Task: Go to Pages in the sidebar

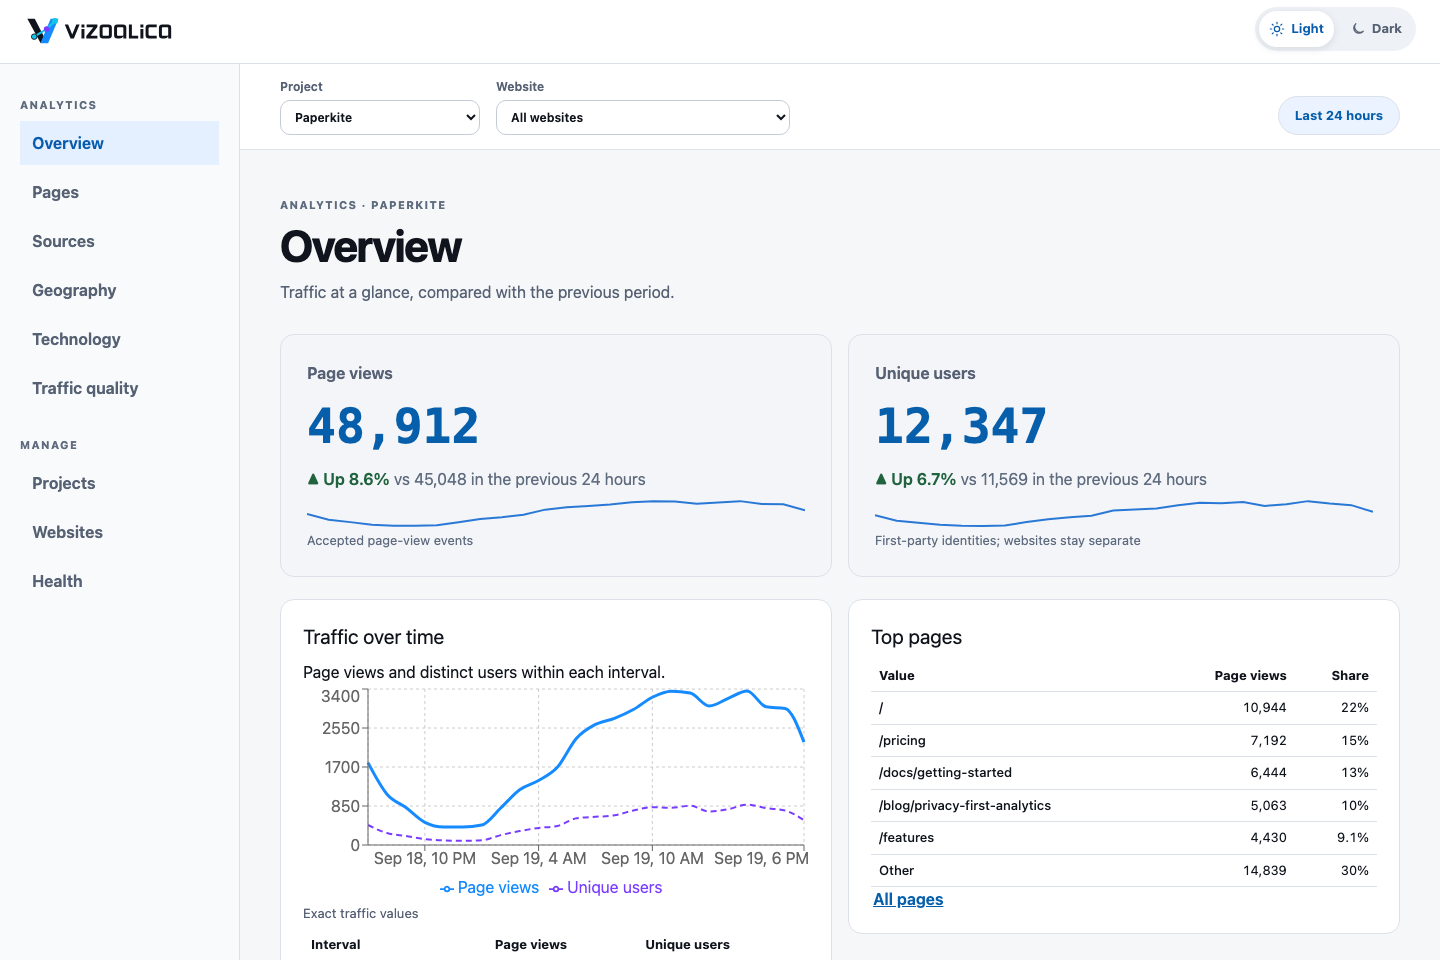Action: [119, 192]
